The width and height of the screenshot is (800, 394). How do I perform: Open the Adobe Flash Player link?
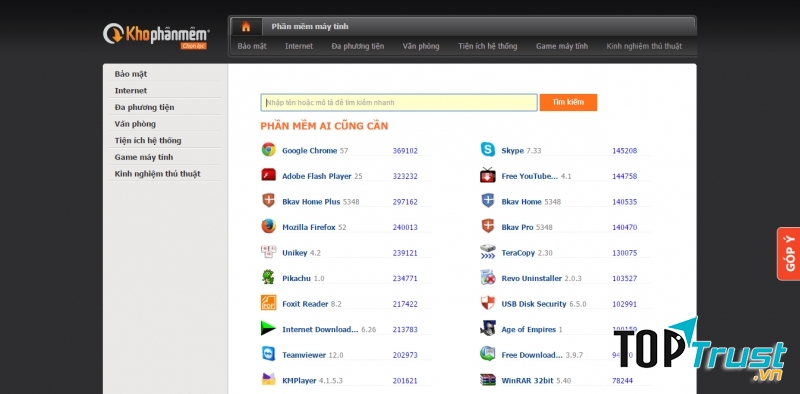click(x=316, y=176)
